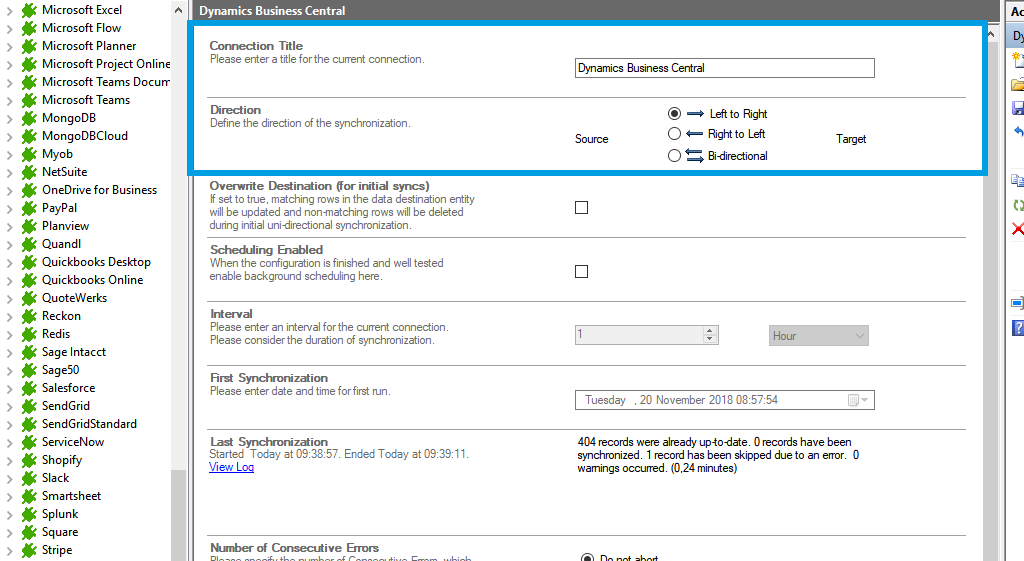This screenshot has height=561, width=1024.
Task: Tick the Scheduling Enabled checkbox
Action: (x=582, y=272)
